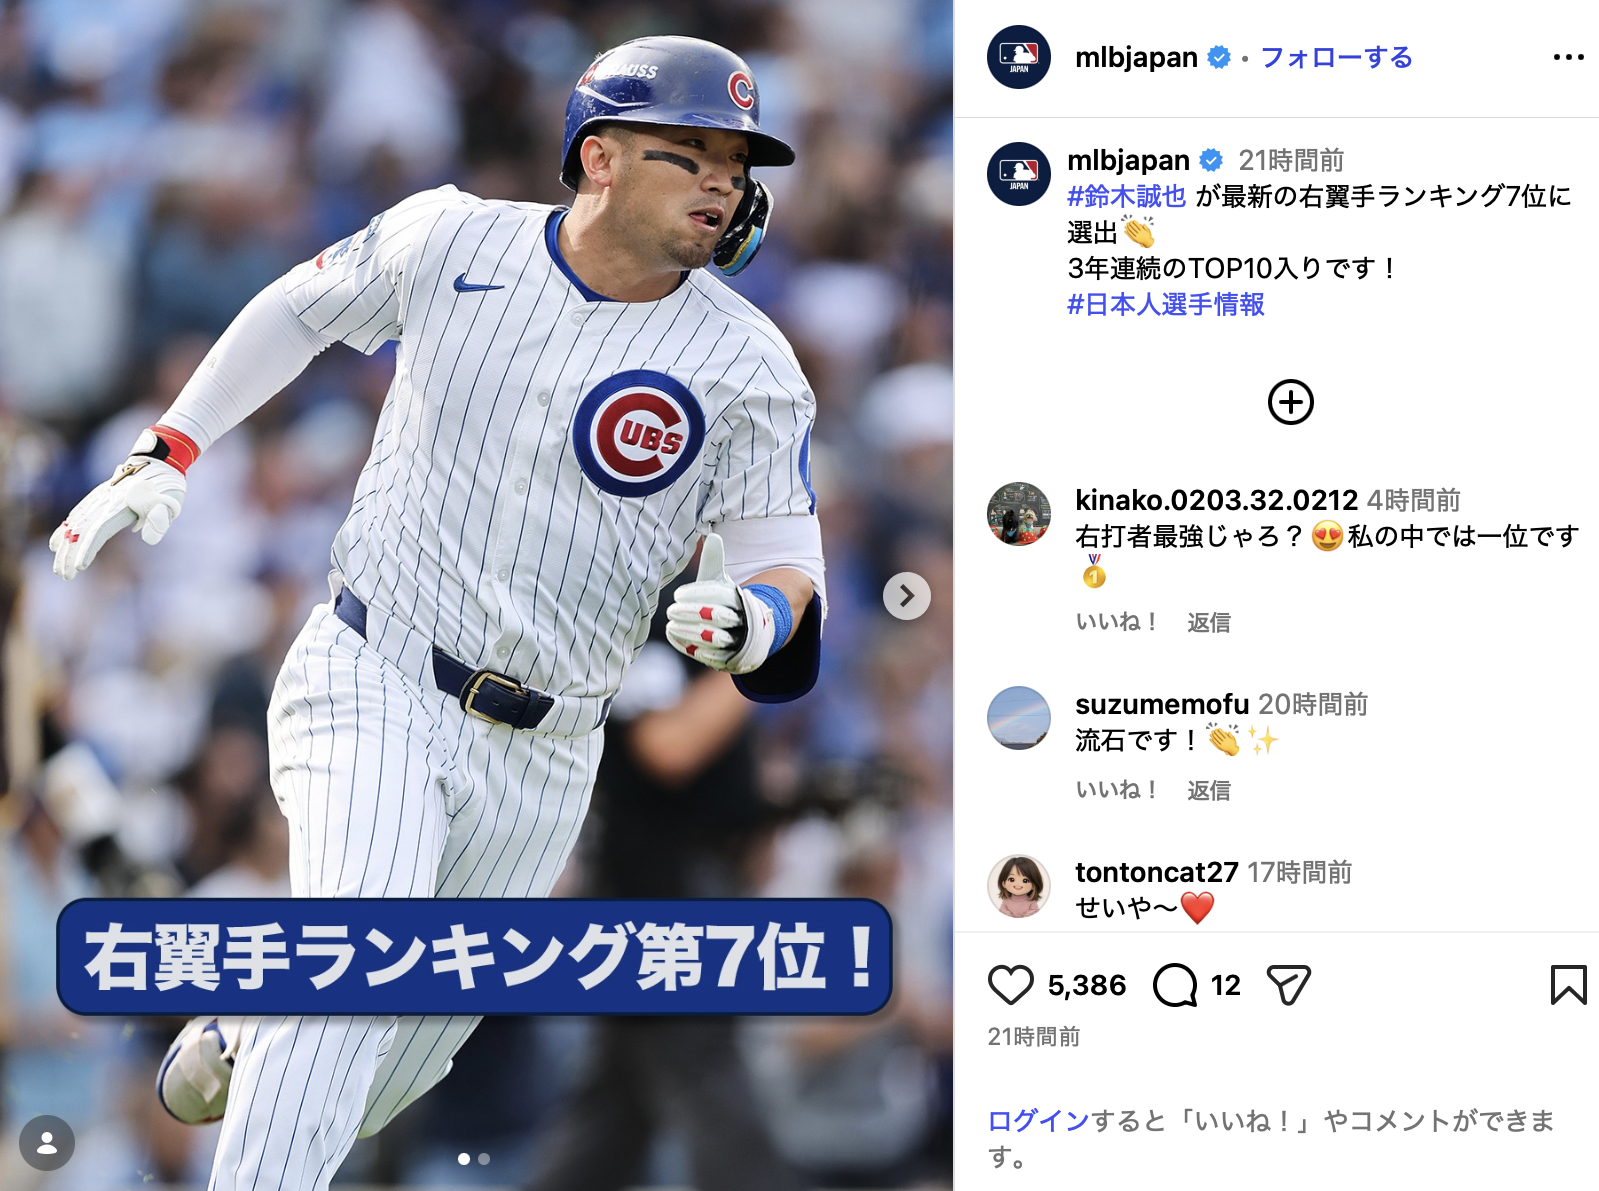
Task: Open the three-dot more options menu
Action: [x=1568, y=57]
